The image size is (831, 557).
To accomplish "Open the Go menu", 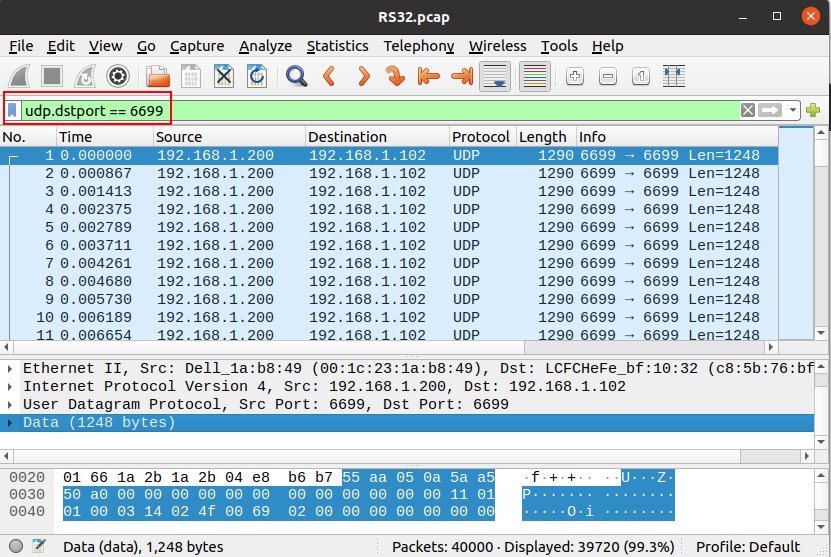I will (x=146, y=46).
